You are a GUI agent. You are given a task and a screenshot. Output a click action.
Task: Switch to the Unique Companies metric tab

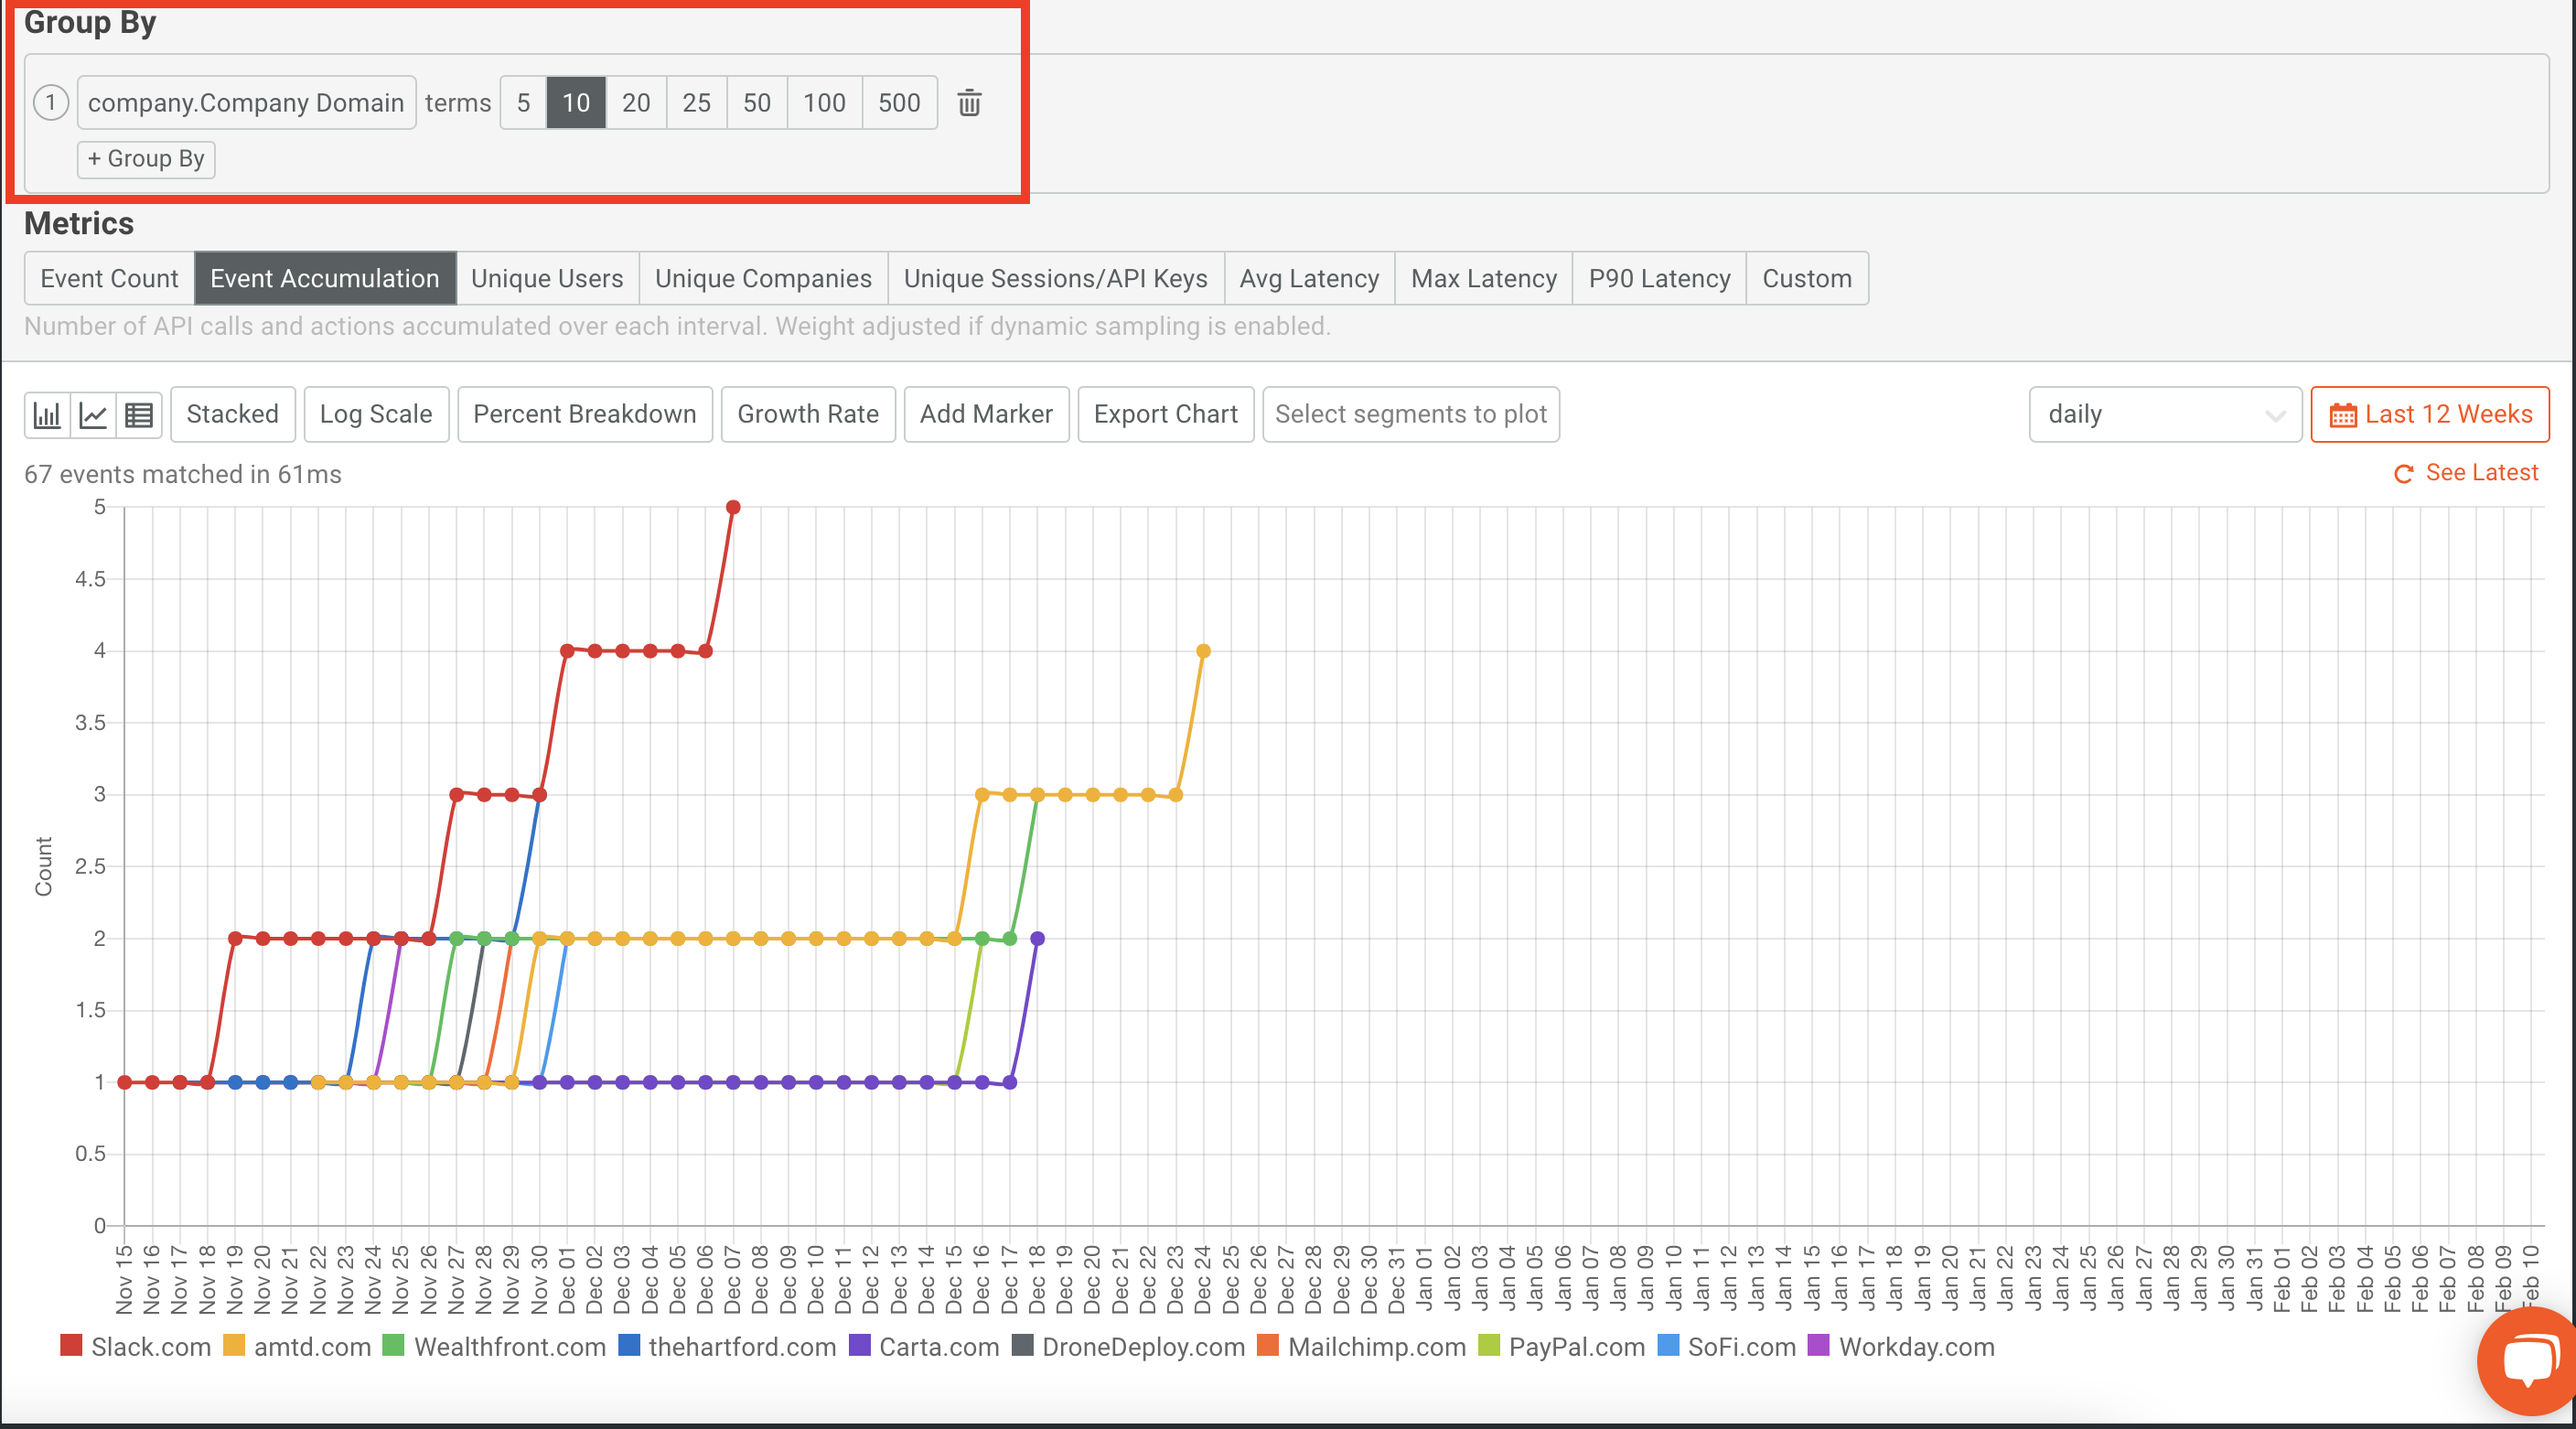click(x=762, y=278)
